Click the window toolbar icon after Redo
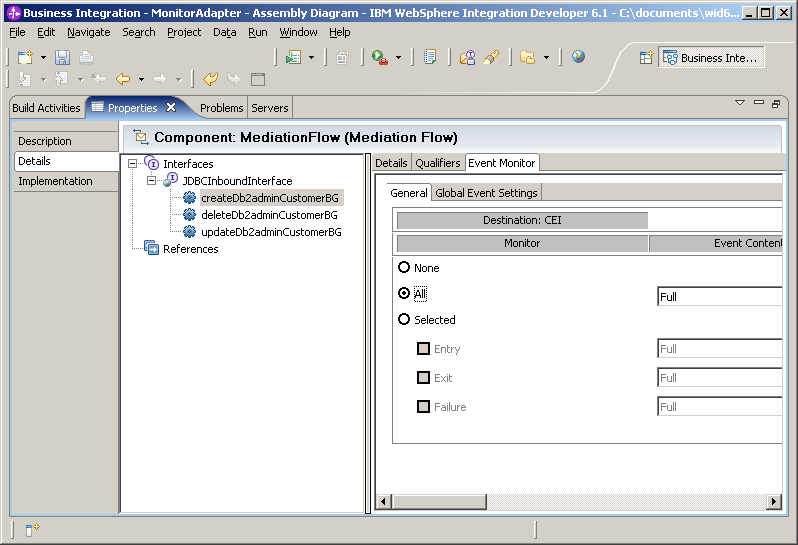The width and height of the screenshot is (798, 545). click(258, 79)
